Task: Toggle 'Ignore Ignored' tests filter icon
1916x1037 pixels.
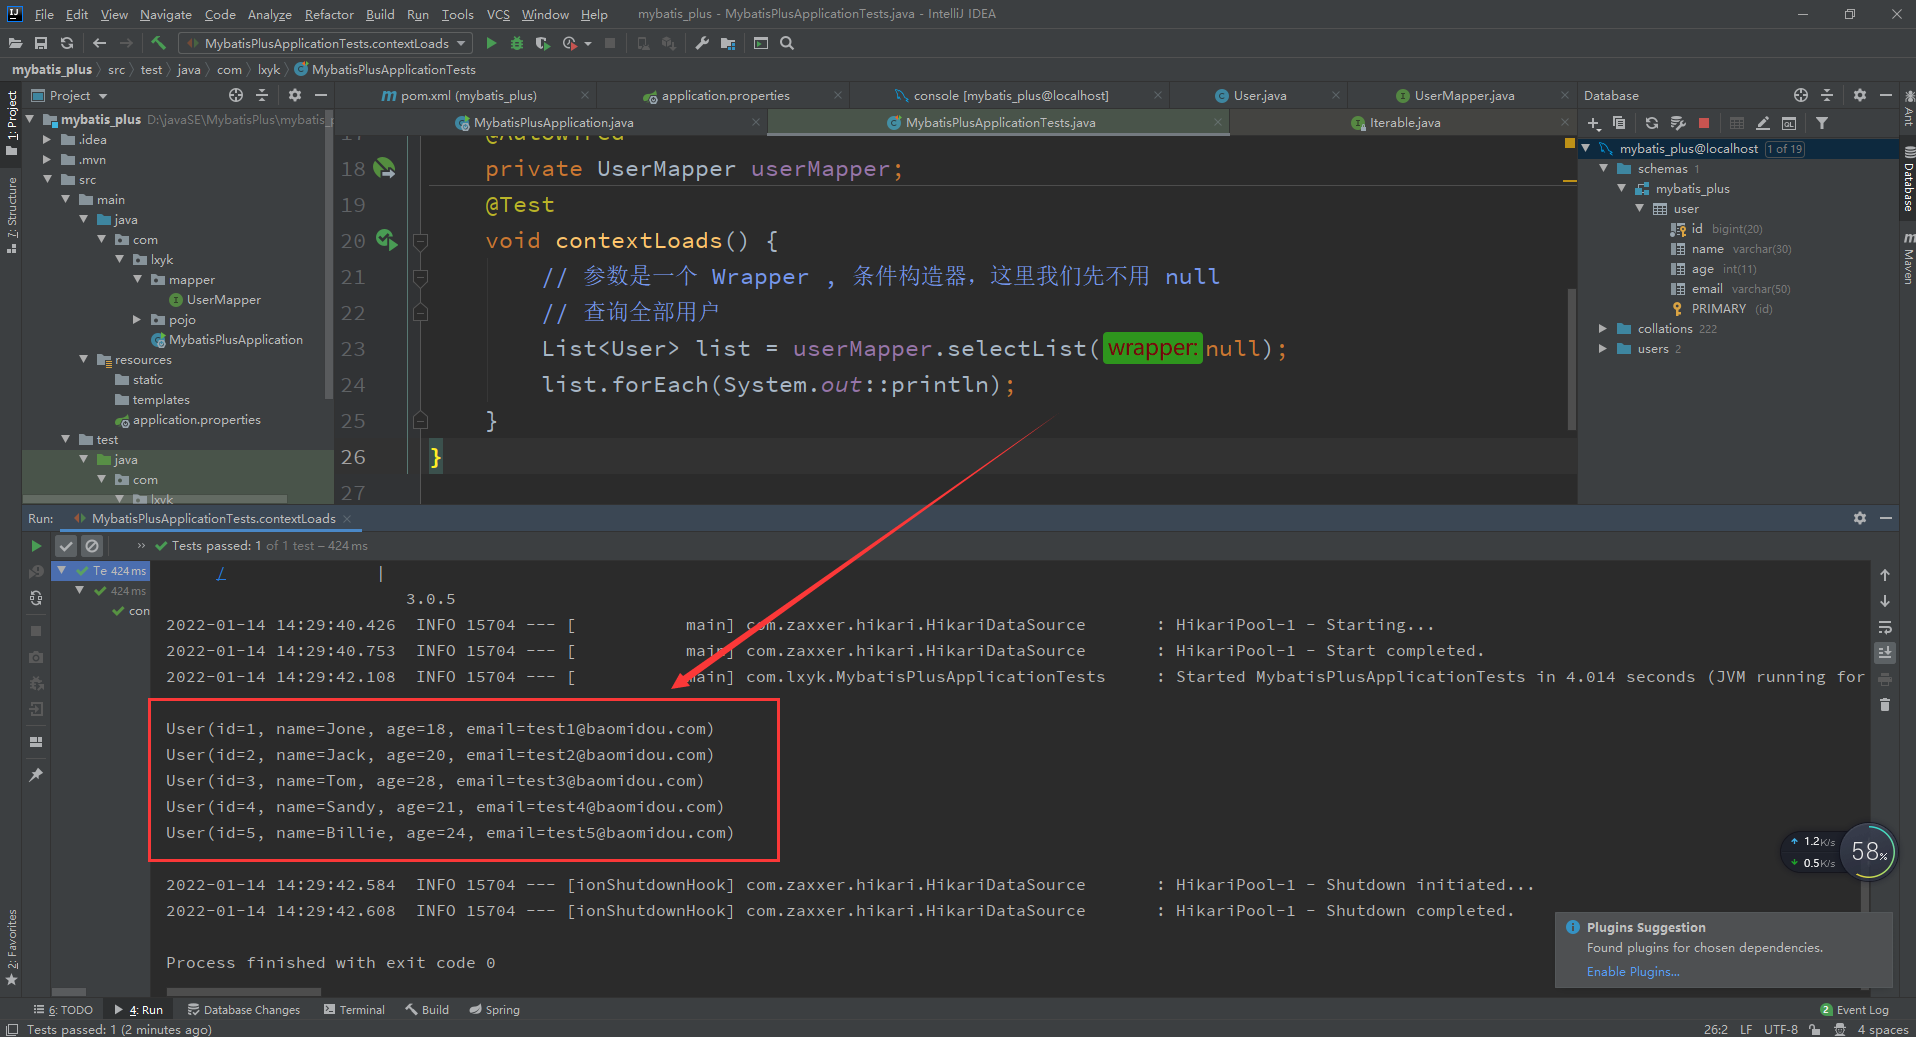Action: coord(92,546)
